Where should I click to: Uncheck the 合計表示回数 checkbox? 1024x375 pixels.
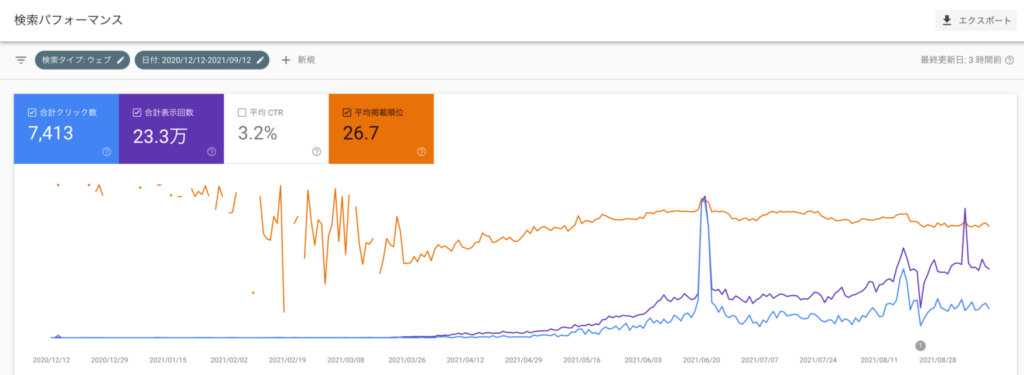pos(136,112)
